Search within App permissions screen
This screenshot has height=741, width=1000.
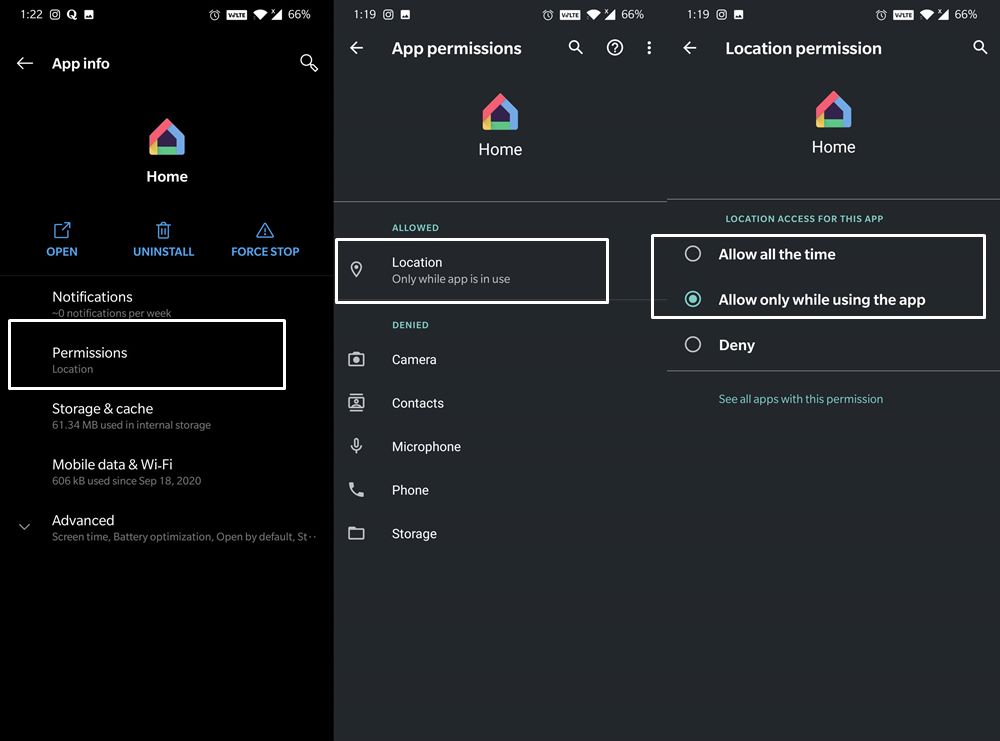click(x=575, y=47)
